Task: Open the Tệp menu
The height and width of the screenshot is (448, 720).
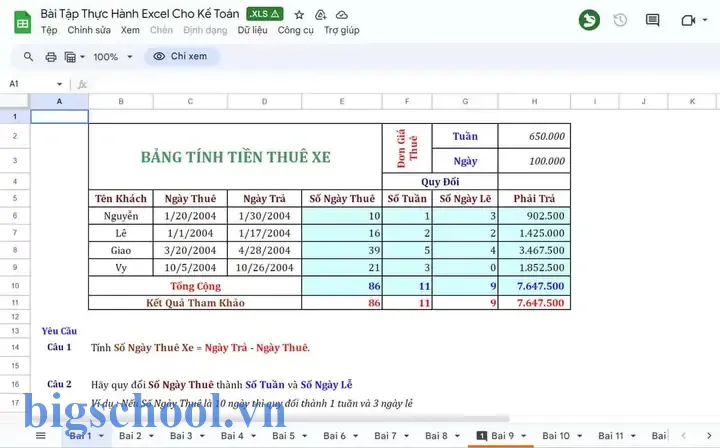Action: click(x=49, y=30)
